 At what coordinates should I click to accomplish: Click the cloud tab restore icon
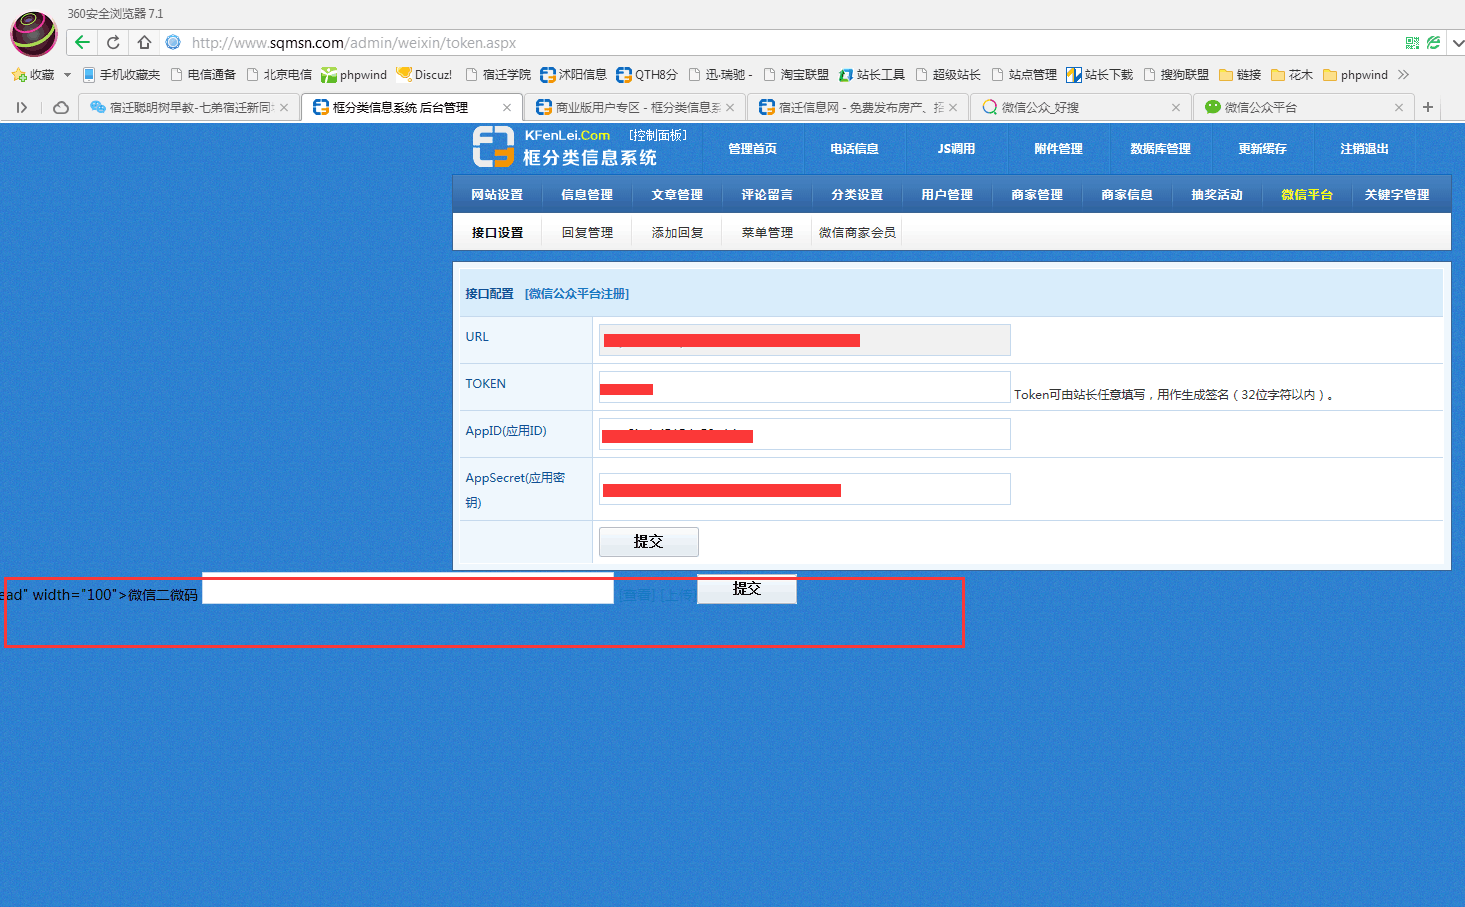(61, 107)
